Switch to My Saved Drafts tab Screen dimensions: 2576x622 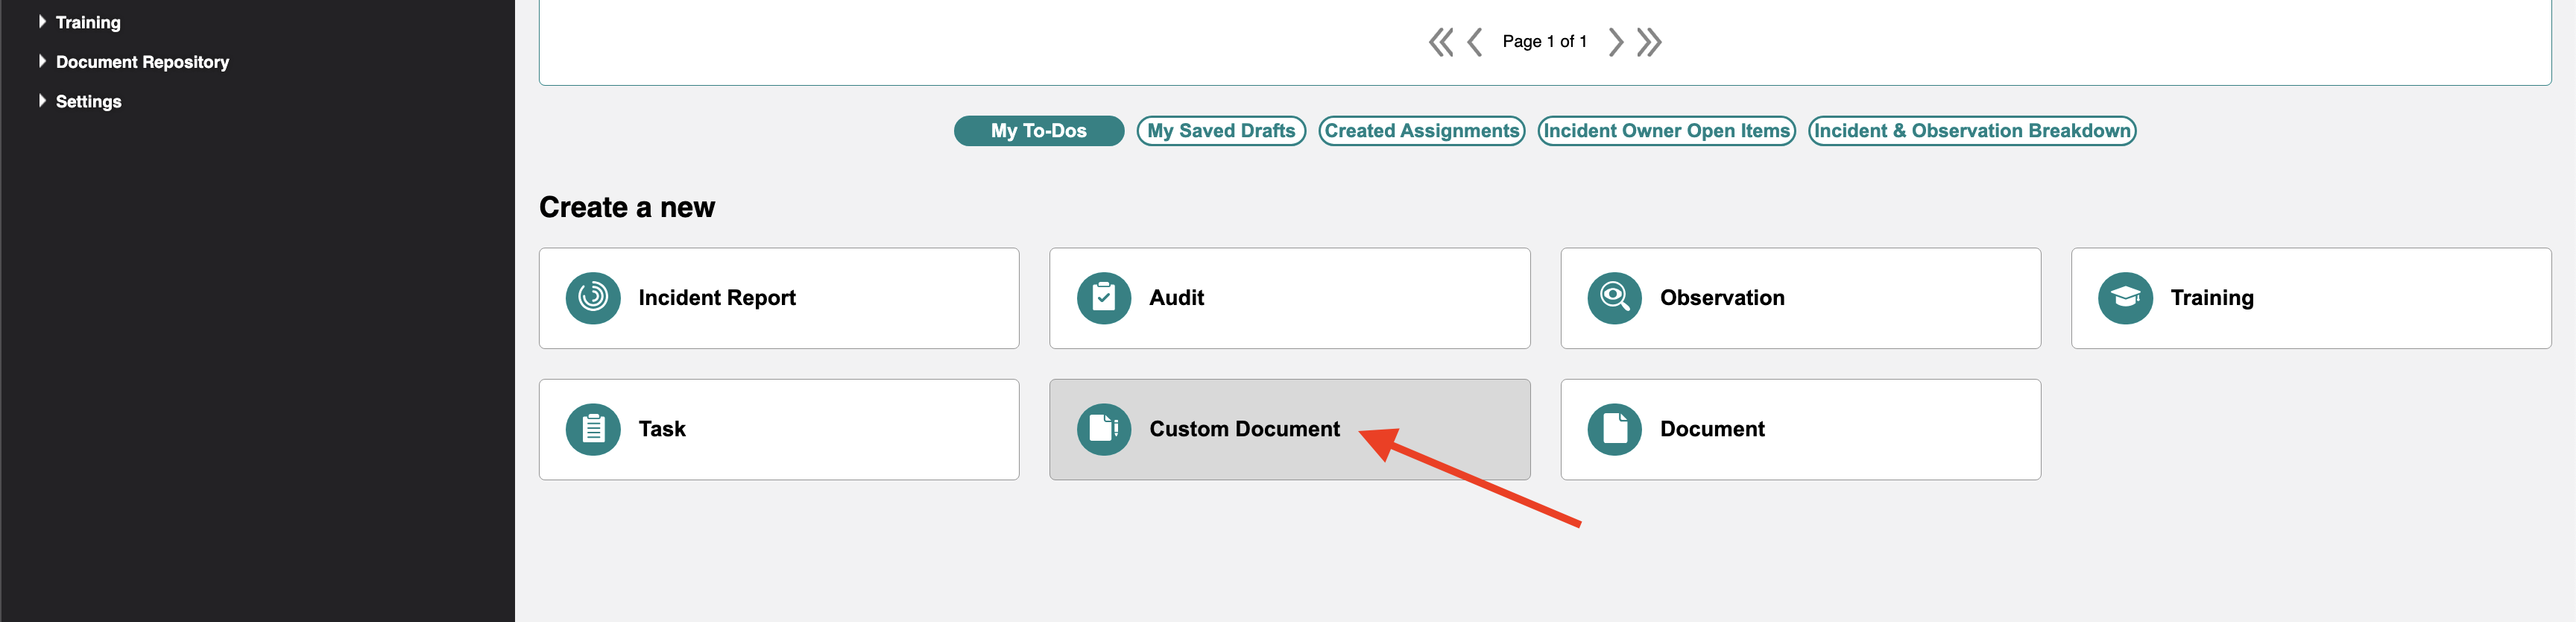point(1221,131)
